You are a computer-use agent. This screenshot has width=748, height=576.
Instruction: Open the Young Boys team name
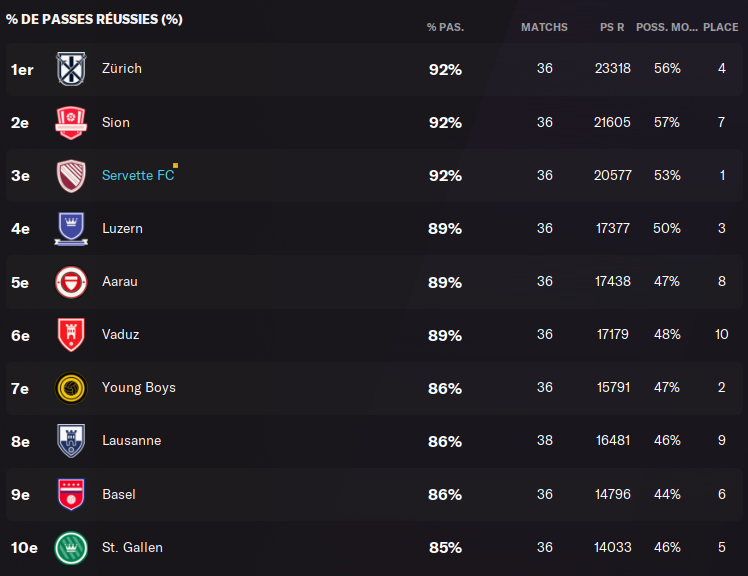(139, 387)
